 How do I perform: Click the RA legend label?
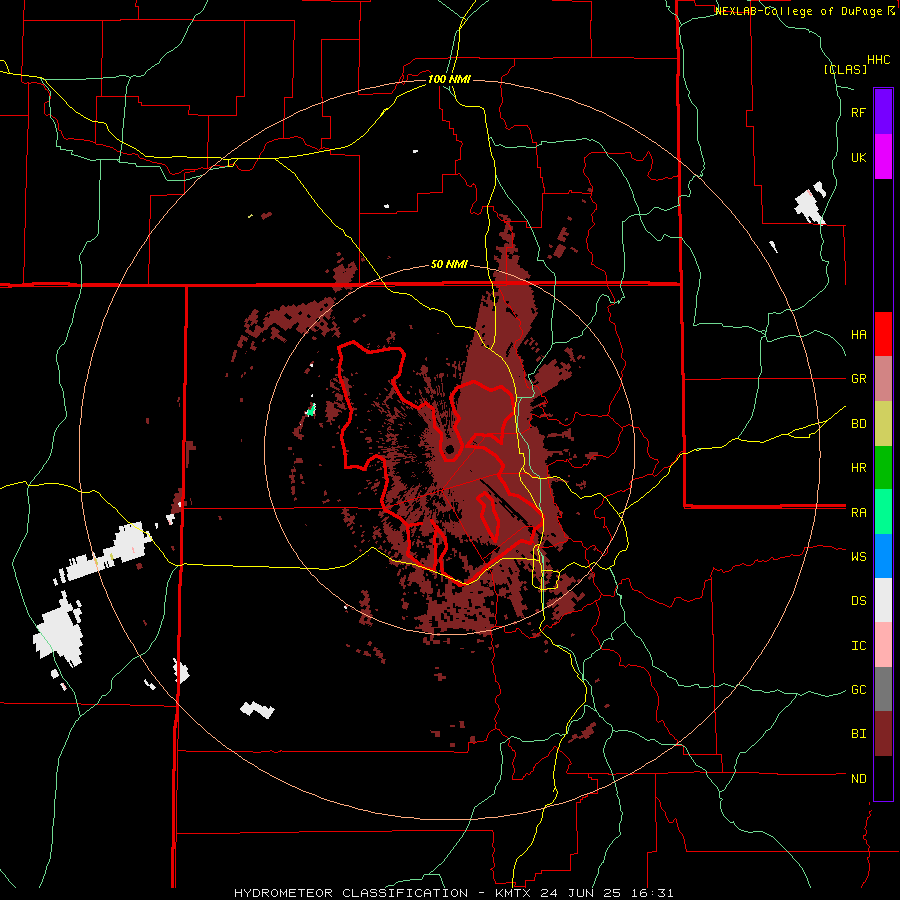click(858, 513)
